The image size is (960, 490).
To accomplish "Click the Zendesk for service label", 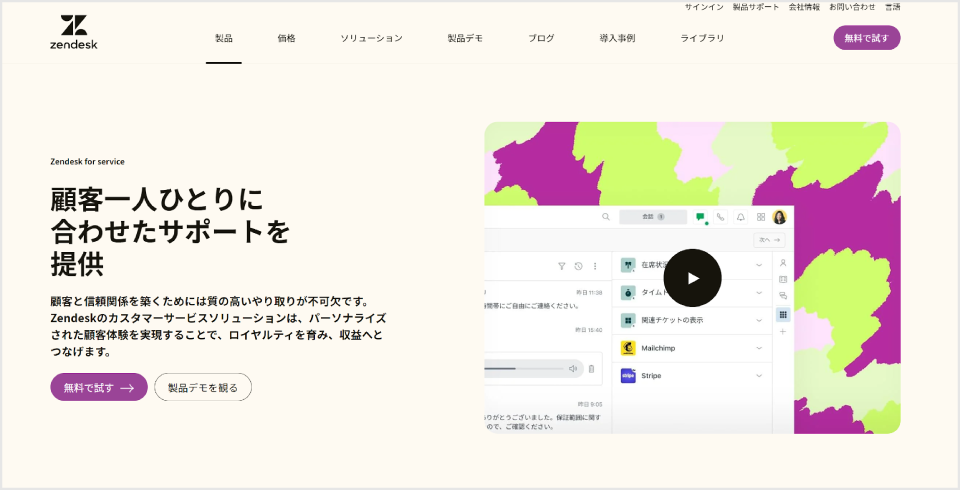I will pos(88,162).
